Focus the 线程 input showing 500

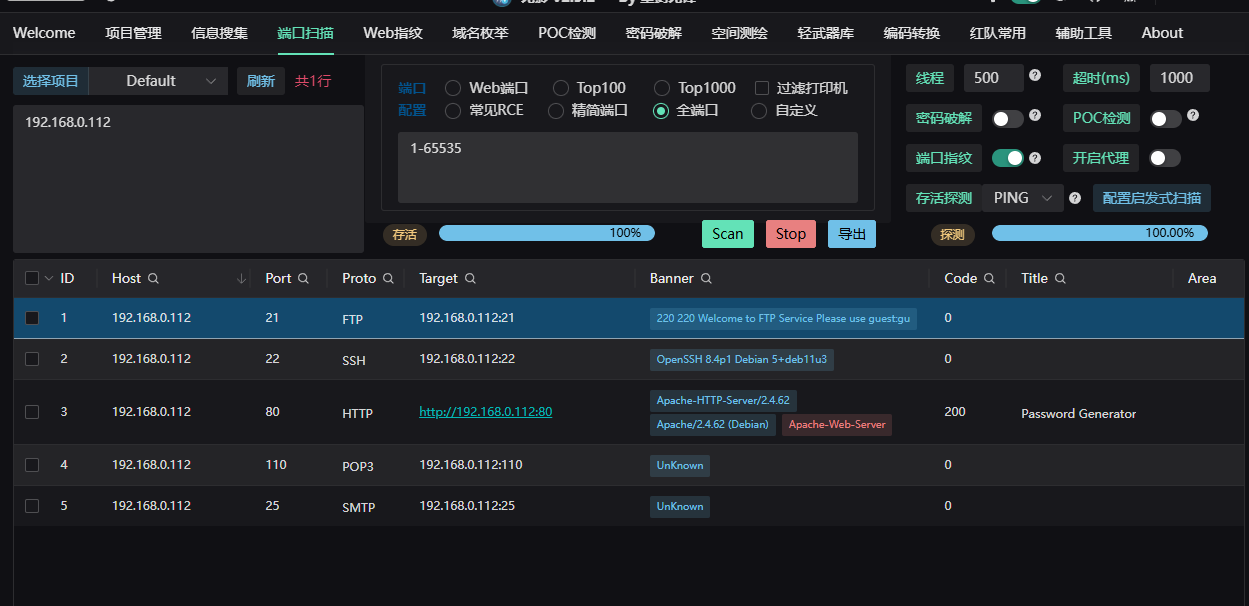(994, 78)
